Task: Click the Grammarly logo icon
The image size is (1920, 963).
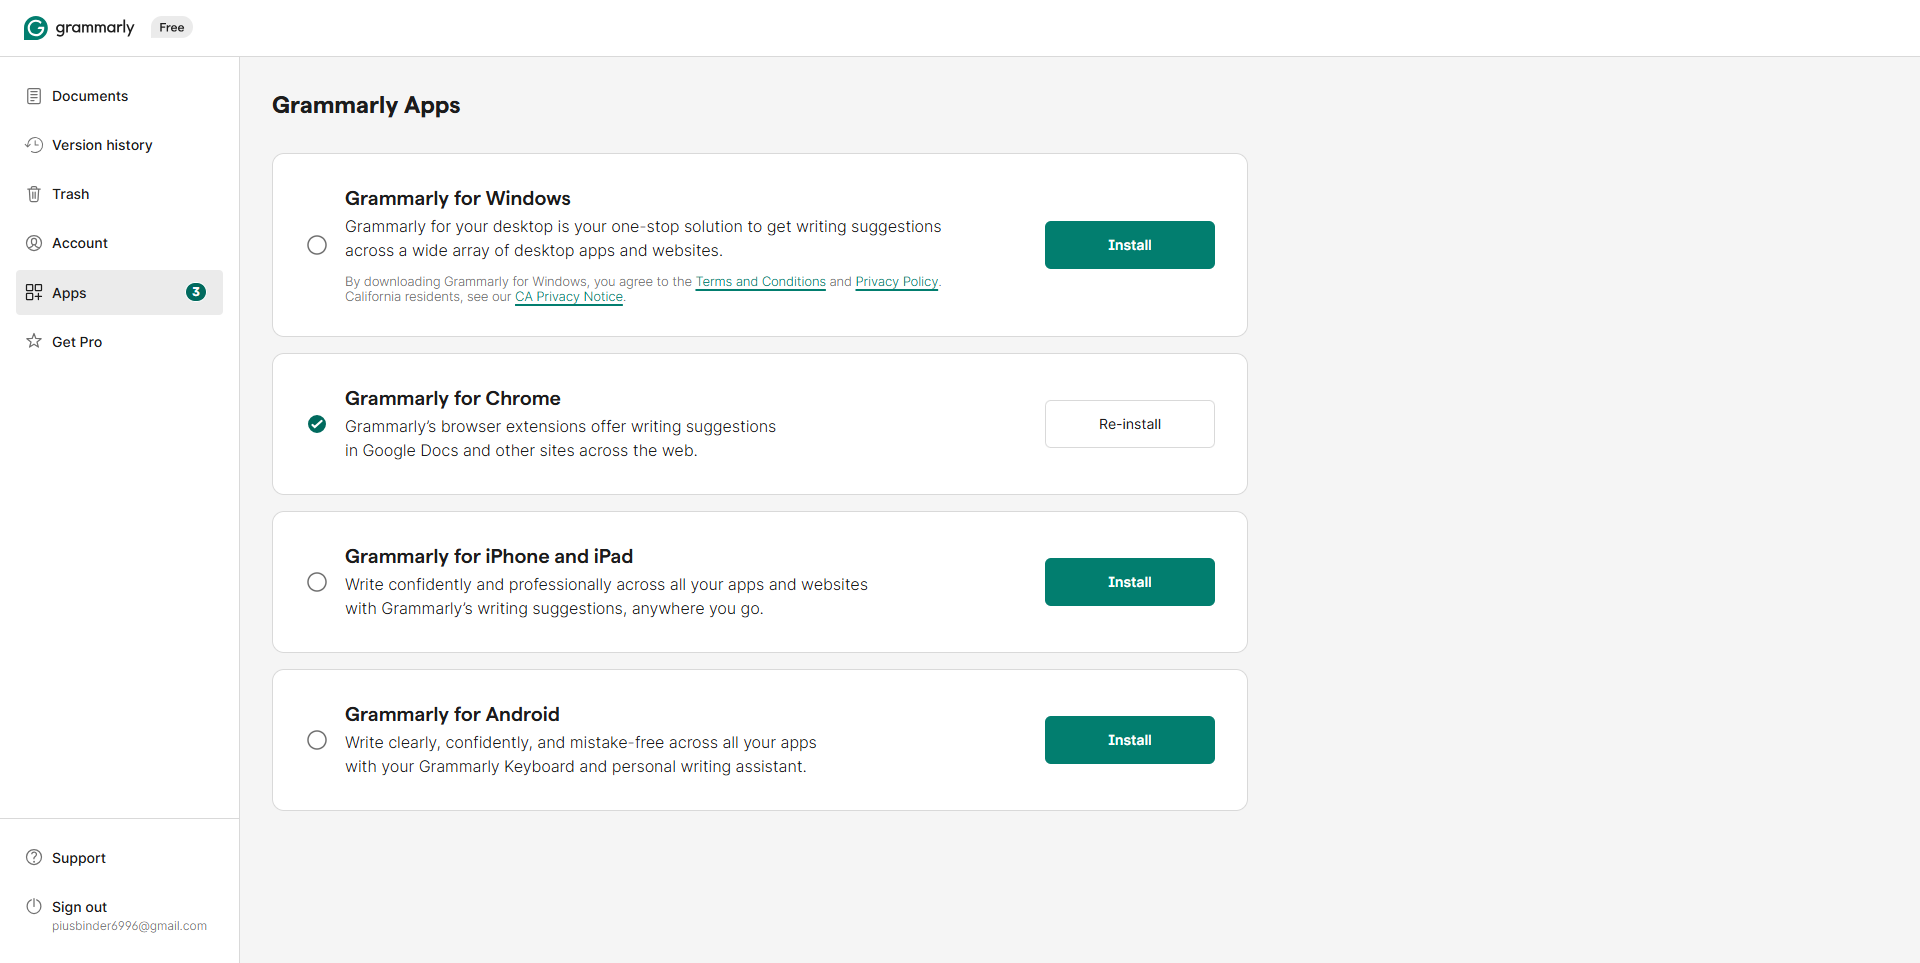Action: pyautogui.click(x=36, y=28)
